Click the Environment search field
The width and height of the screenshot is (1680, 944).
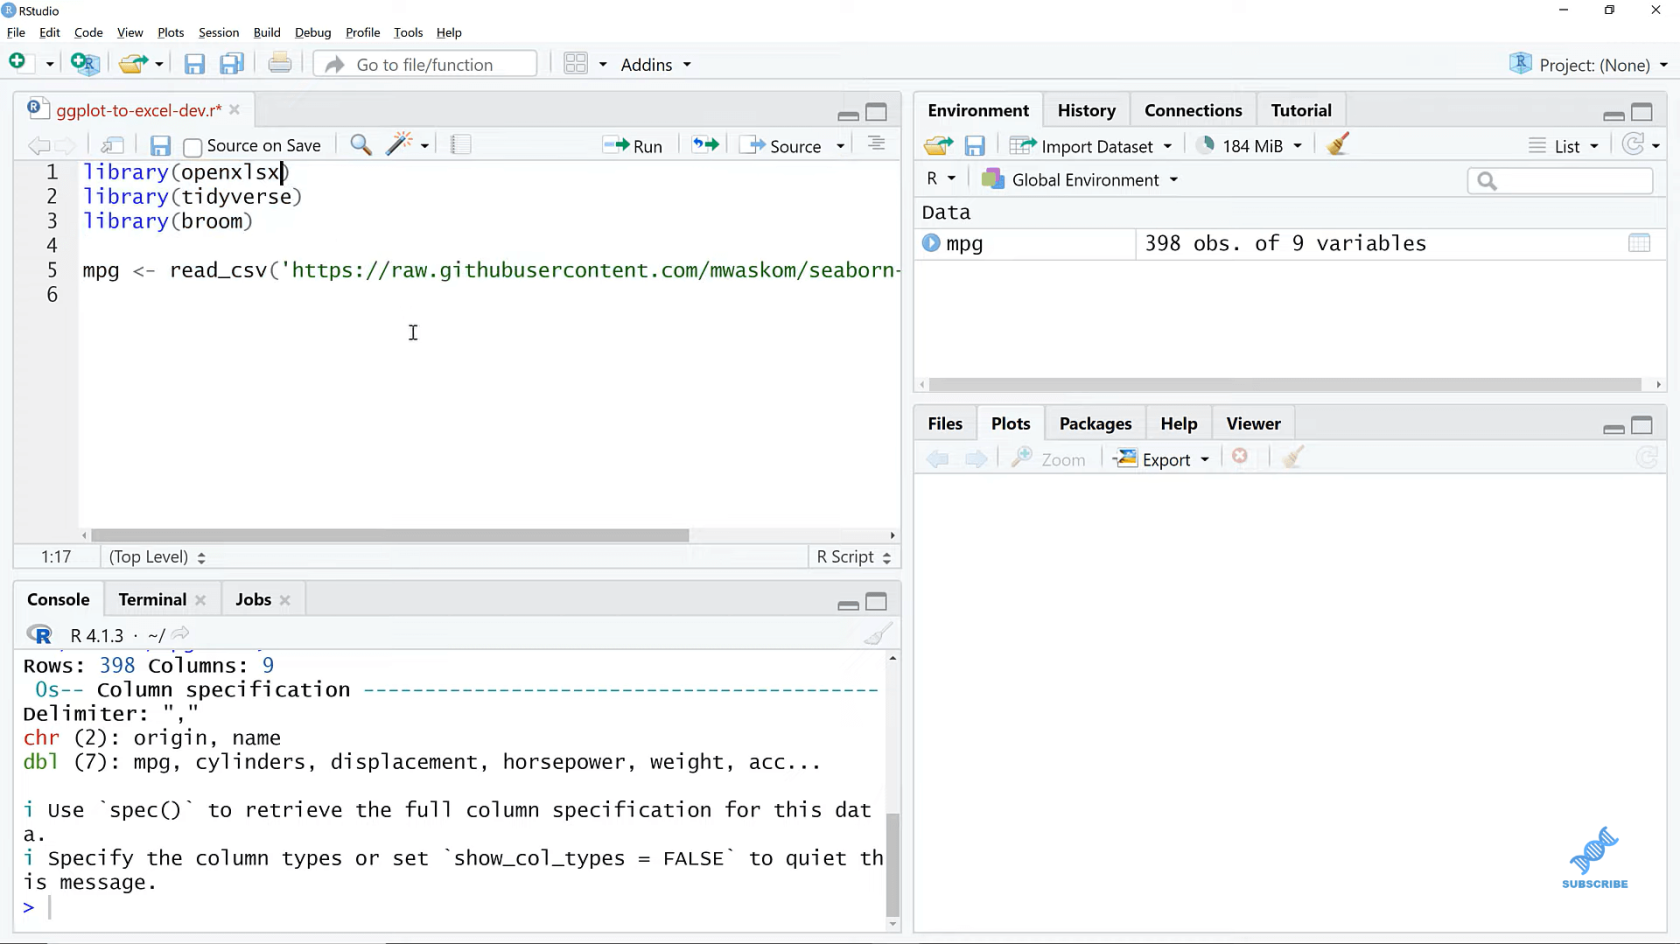(1560, 180)
